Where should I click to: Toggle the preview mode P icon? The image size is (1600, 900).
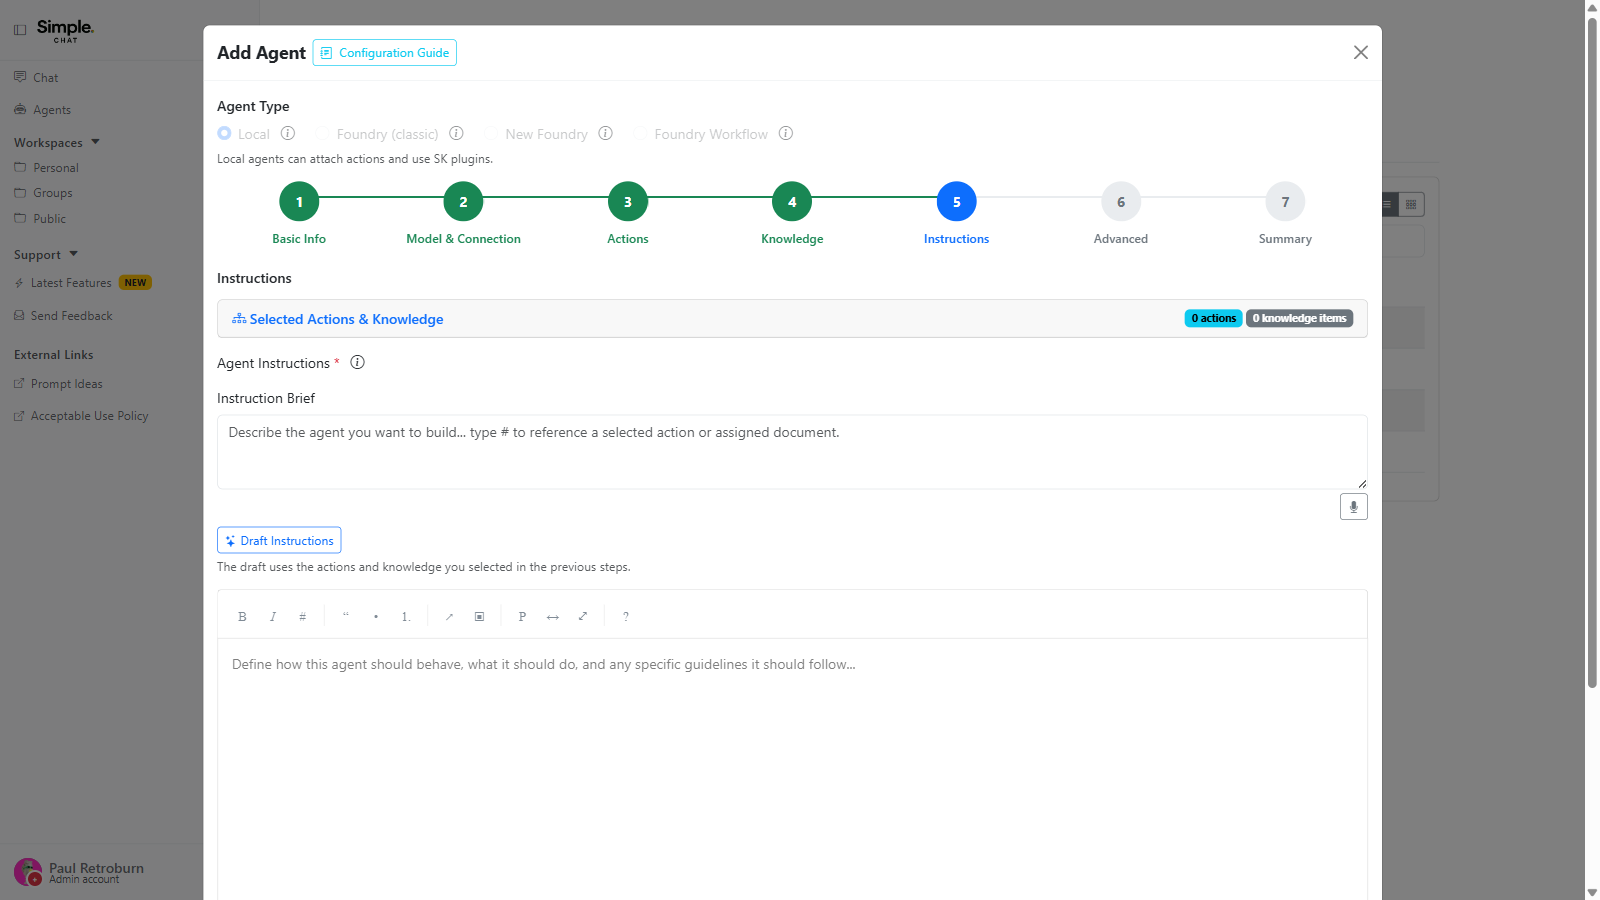[x=522, y=617]
